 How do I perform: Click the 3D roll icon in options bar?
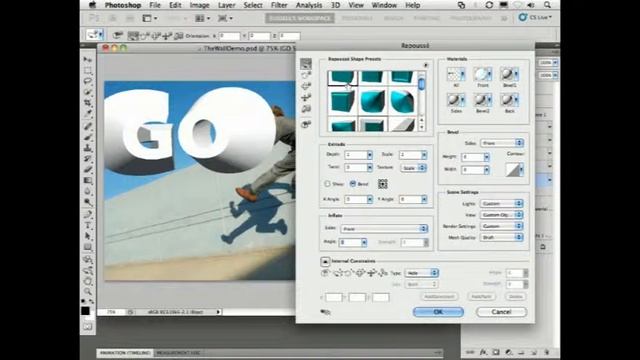click(x=145, y=36)
